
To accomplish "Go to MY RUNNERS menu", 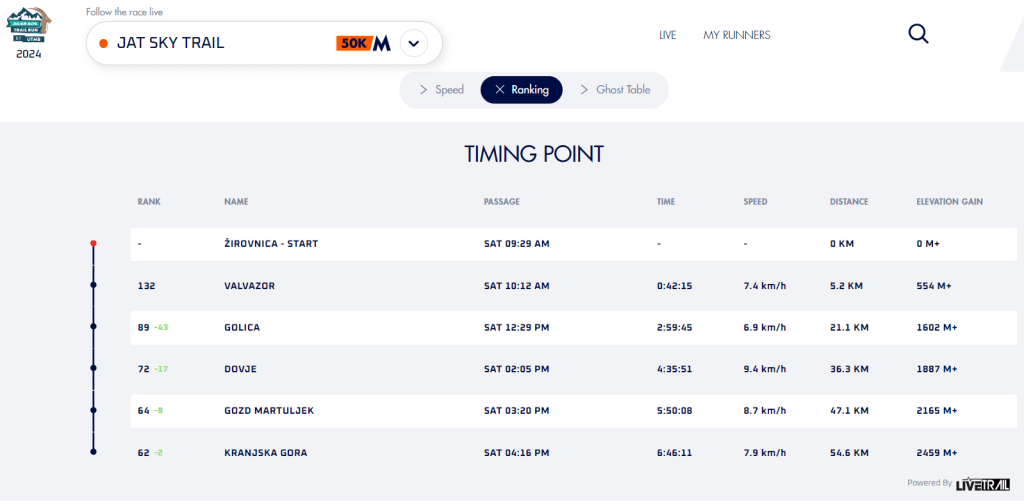I will pyautogui.click(x=736, y=35).
